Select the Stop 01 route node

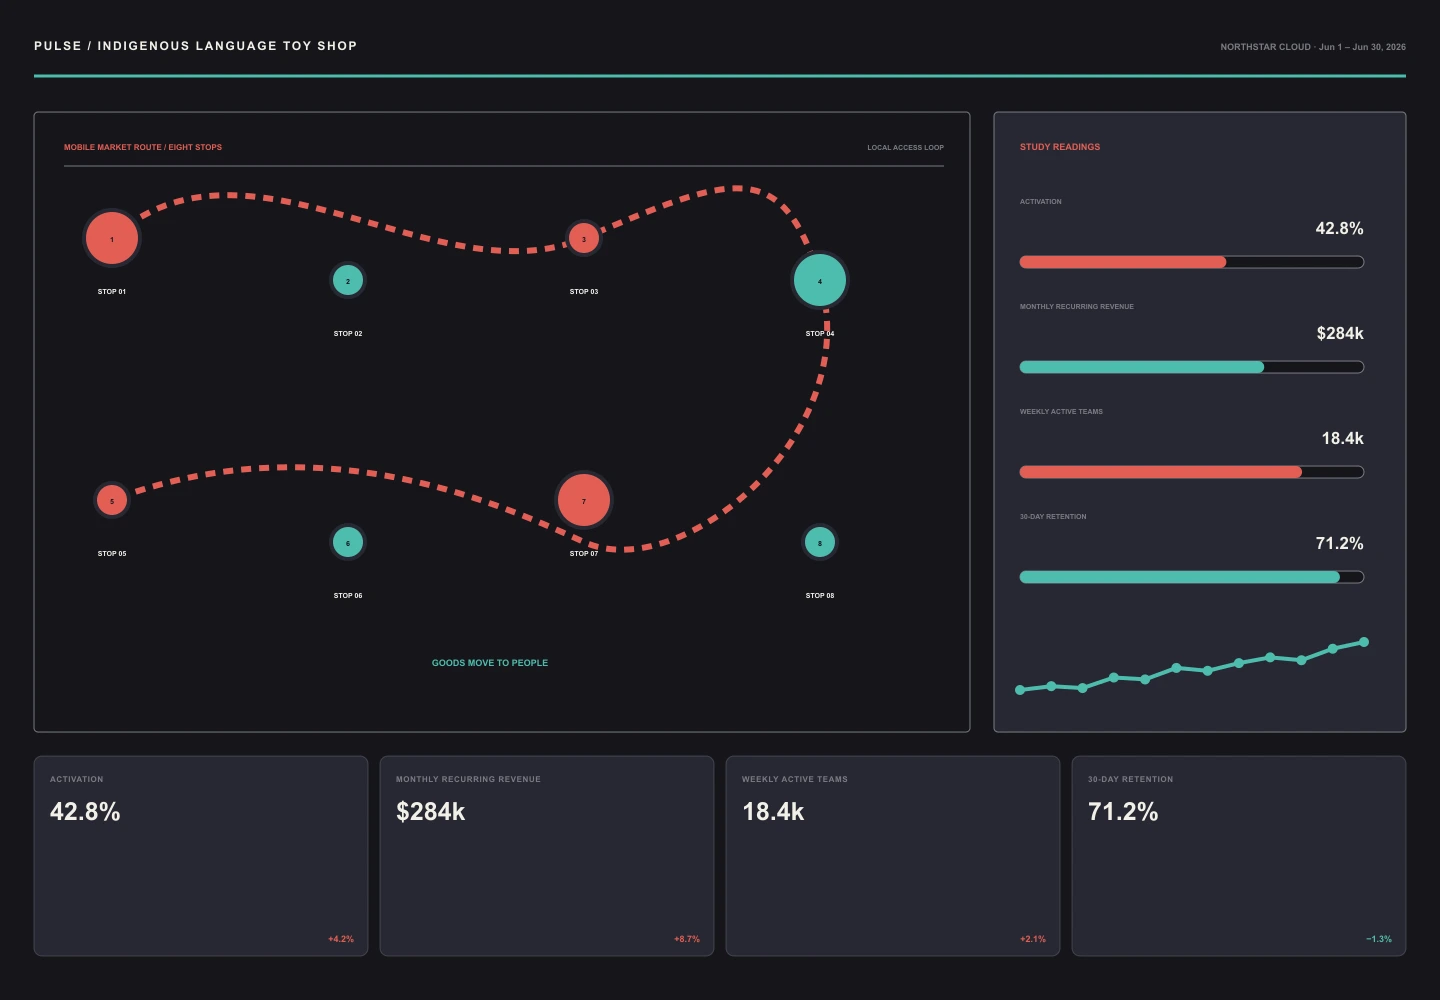[x=112, y=238]
